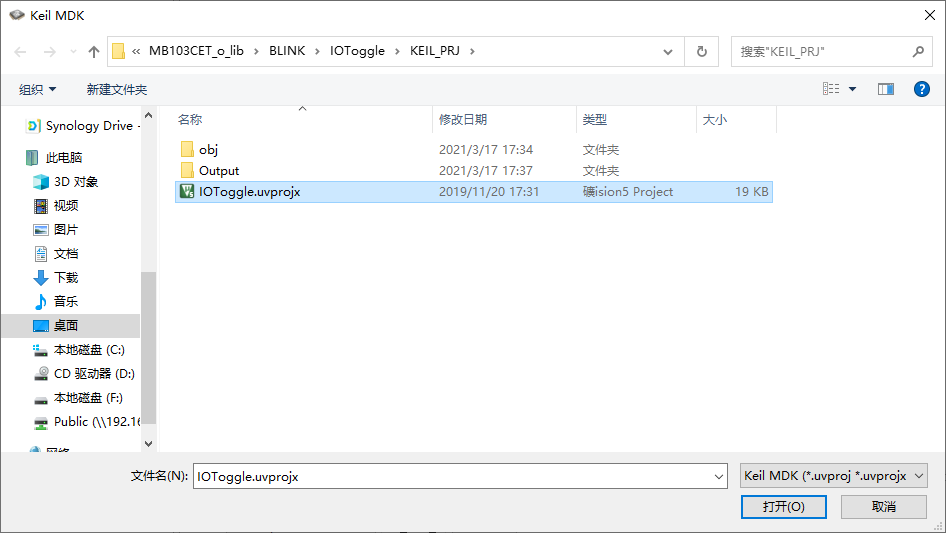Select the Output folder

click(x=219, y=171)
